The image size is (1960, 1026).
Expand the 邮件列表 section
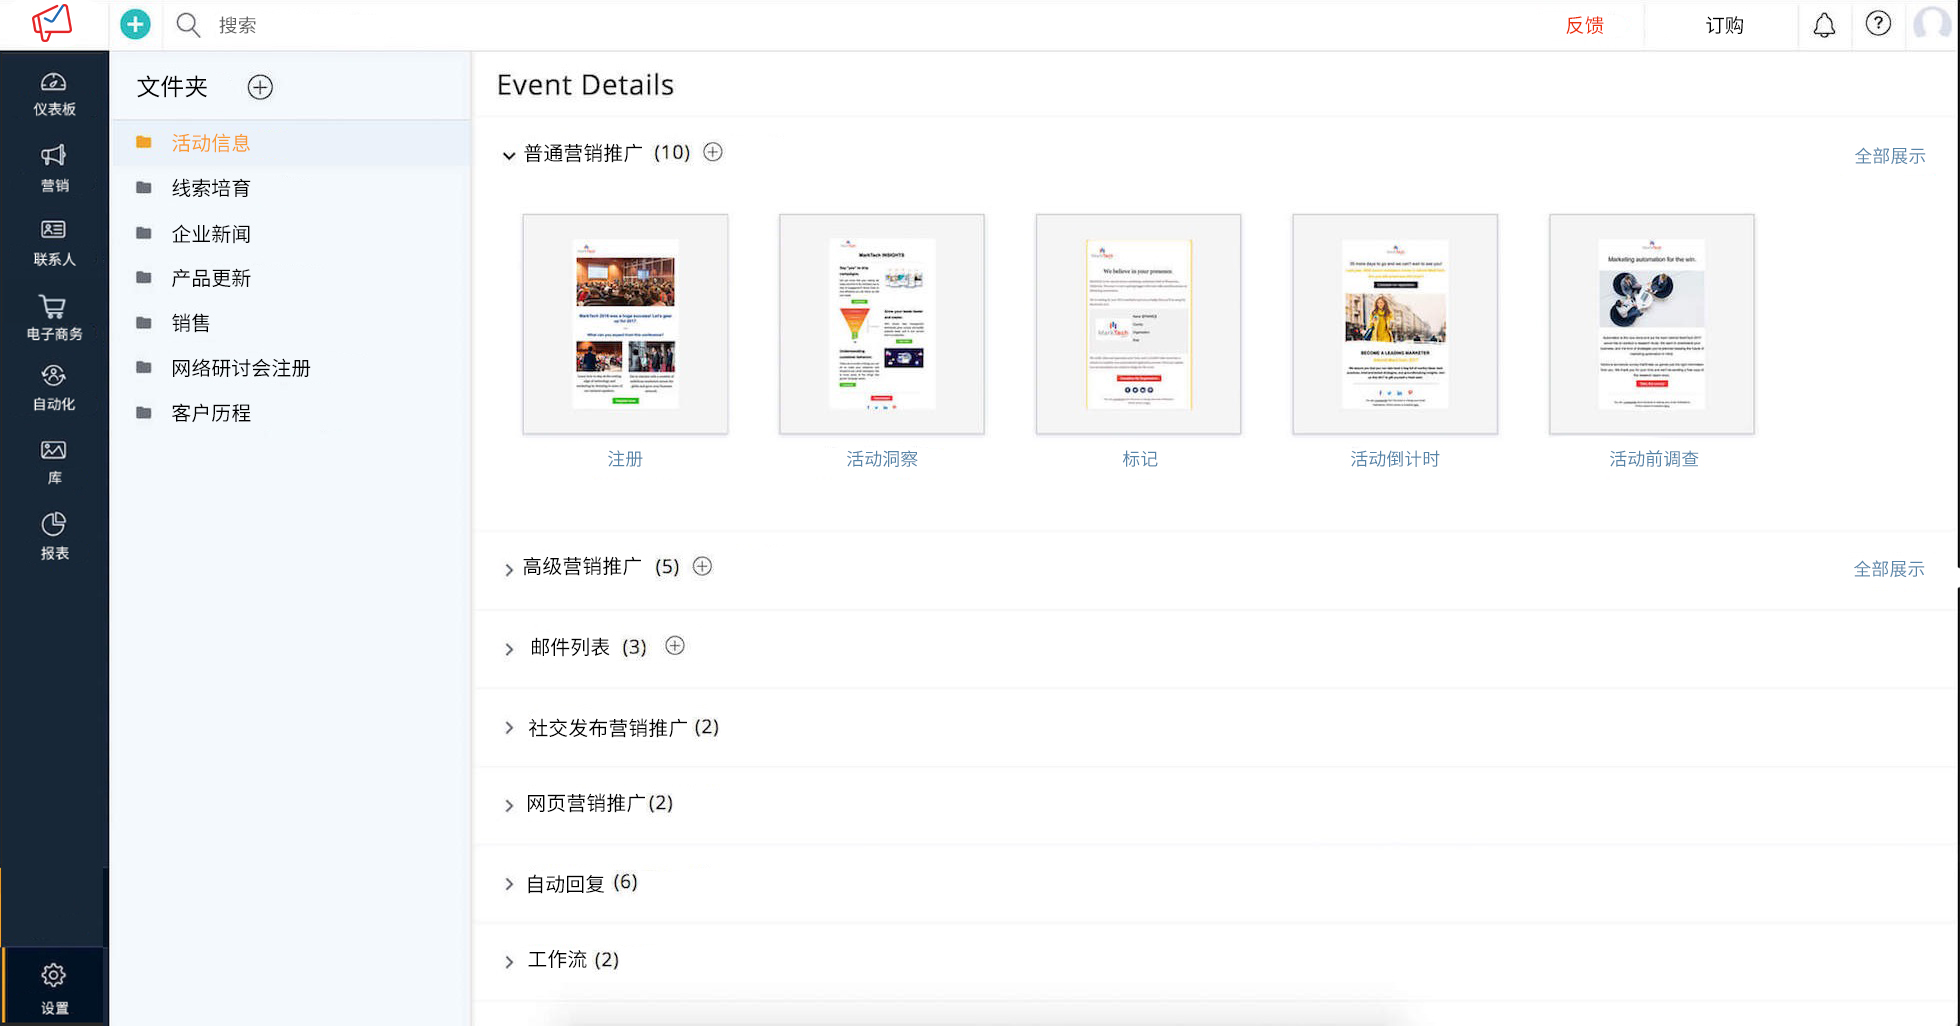509,649
